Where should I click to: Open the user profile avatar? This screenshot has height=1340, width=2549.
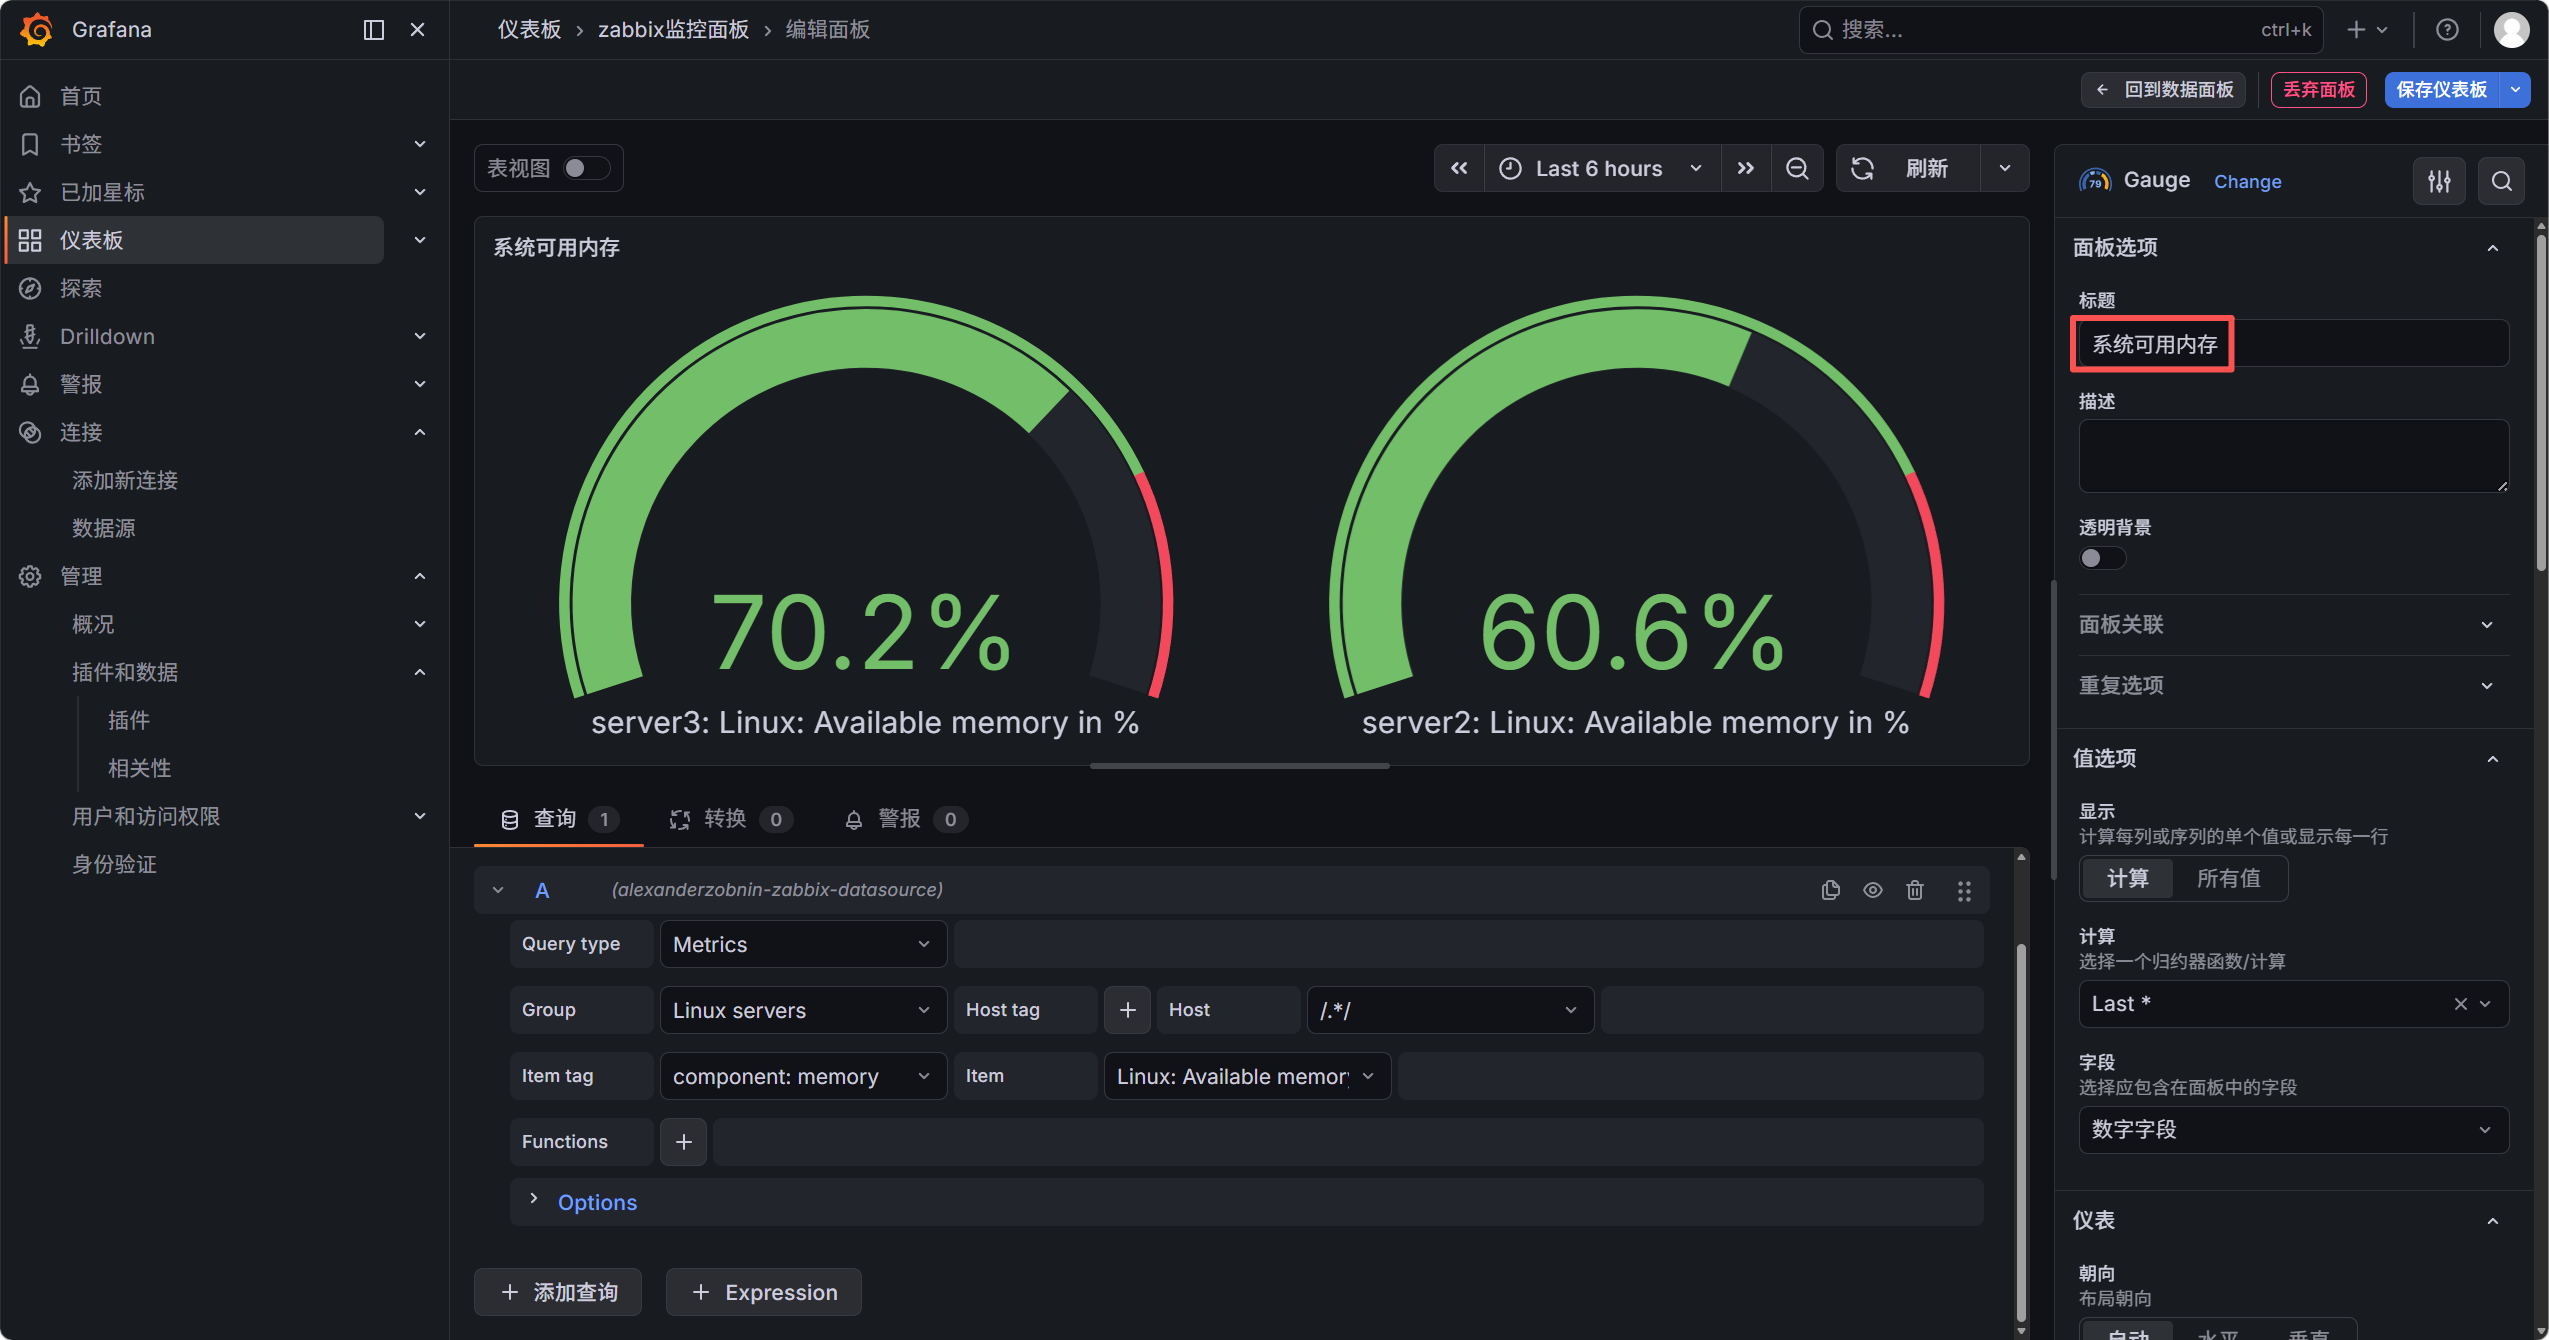pos(2511,30)
